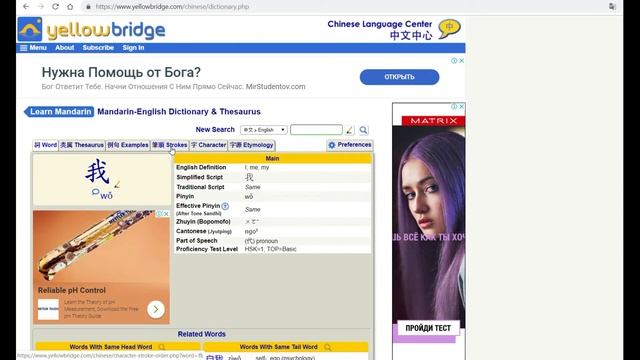The height and width of the screenshot is (360, 640).
Task: Close the Reliable pH Control ad
Action: point(166,214)
